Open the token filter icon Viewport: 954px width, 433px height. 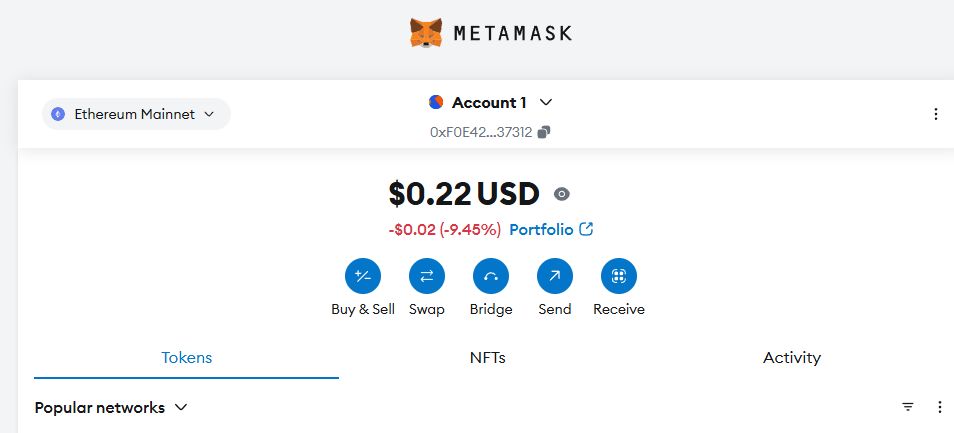point(908,407)
